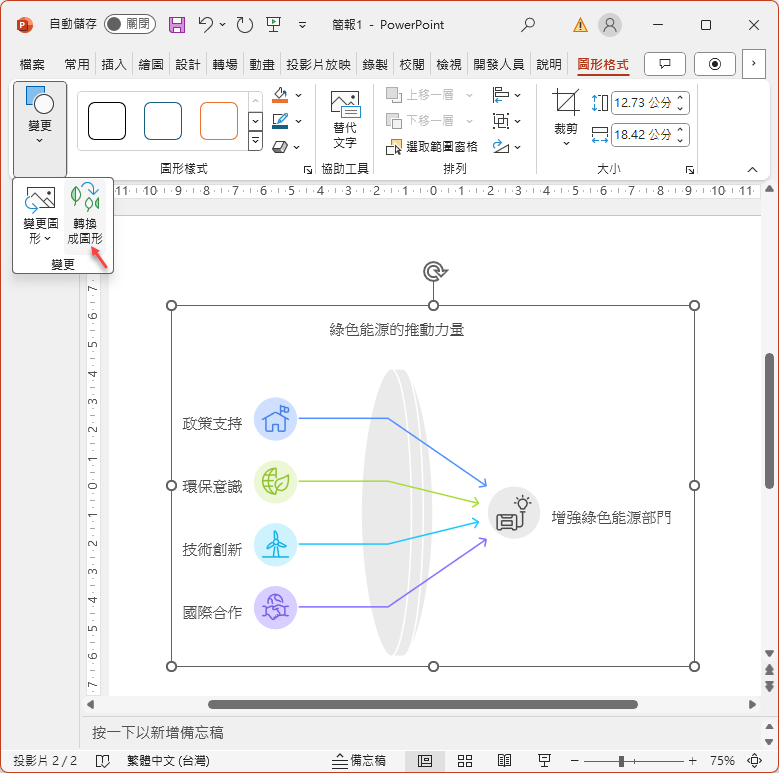Image resolution: width=779 pixels, height=773 pixels.
Task: Collapse the ribbon chevron
Action: click(x=752, y=169)
